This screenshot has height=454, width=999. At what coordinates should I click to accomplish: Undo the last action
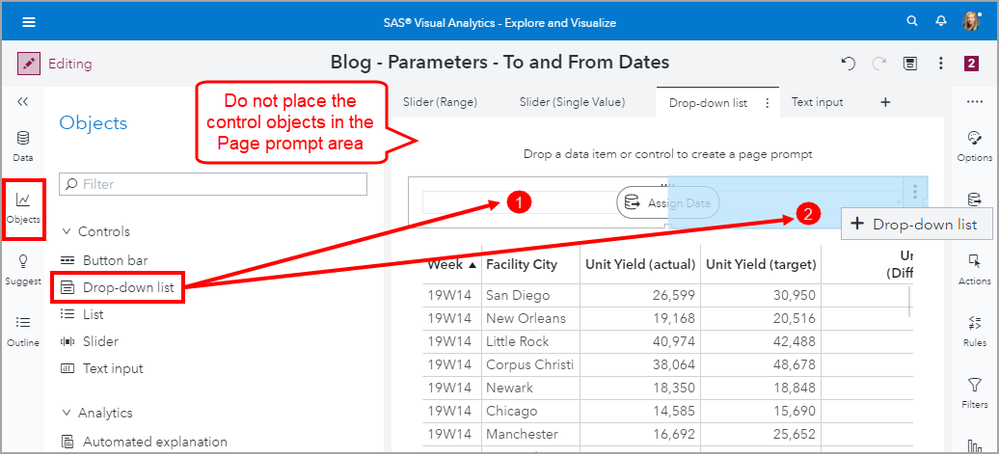[848, 63]
